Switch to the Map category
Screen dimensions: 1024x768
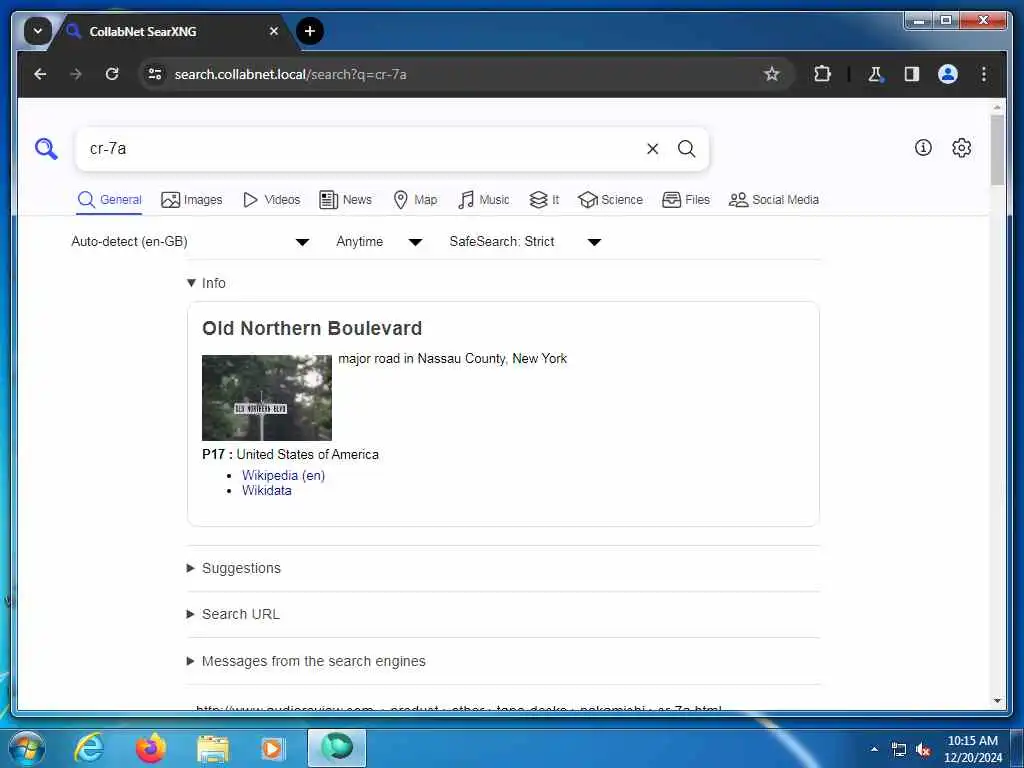(415, 200)
